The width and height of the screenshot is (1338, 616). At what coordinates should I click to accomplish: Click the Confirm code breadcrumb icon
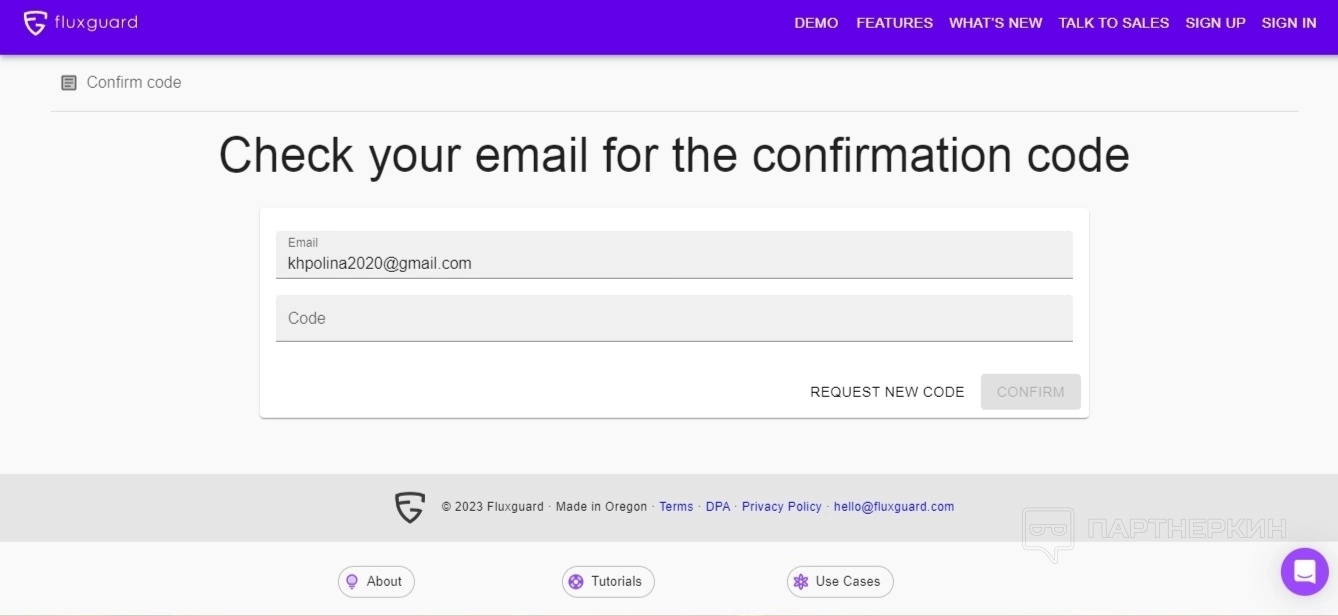click(69, 83)
